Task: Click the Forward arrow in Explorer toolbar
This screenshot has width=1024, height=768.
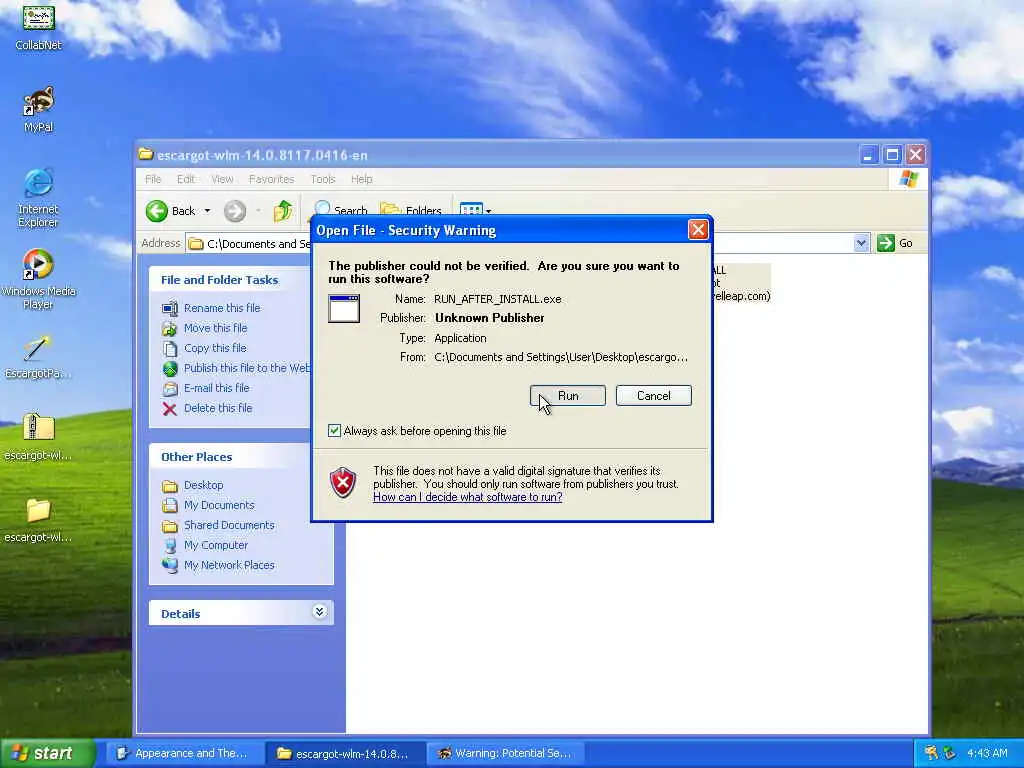Action: click(x=235, y=211)
